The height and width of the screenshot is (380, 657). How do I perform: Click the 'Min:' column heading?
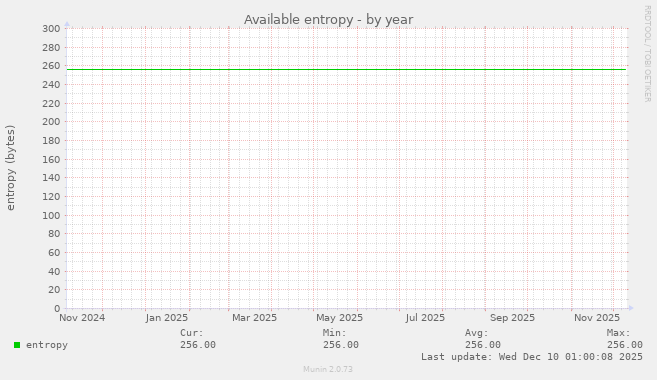(x=334, y=333)
